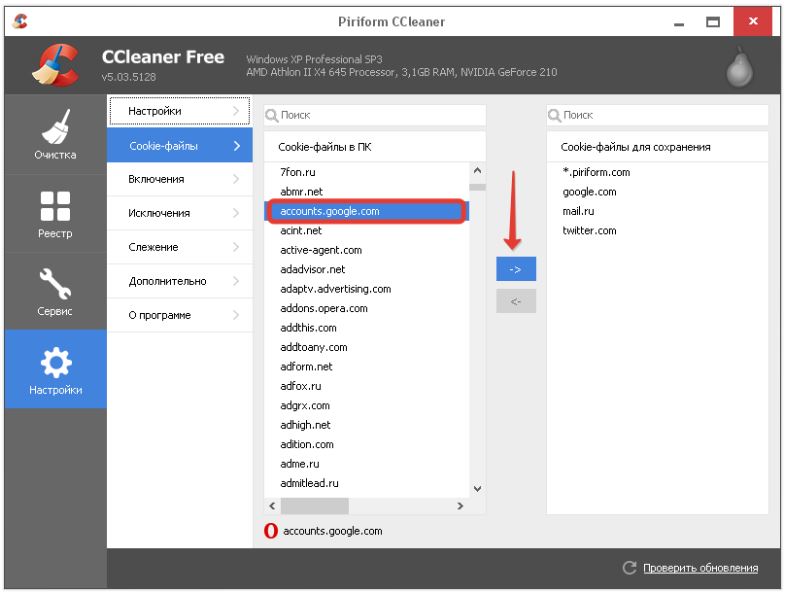Select adgrx.com in the cookie list

(366, 406)
